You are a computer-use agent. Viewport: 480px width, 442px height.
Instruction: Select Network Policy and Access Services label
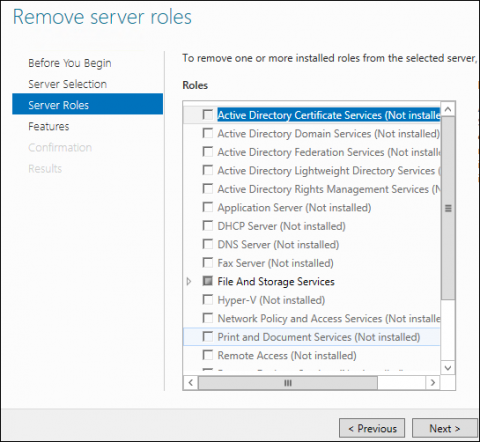(x=329, y=319)
